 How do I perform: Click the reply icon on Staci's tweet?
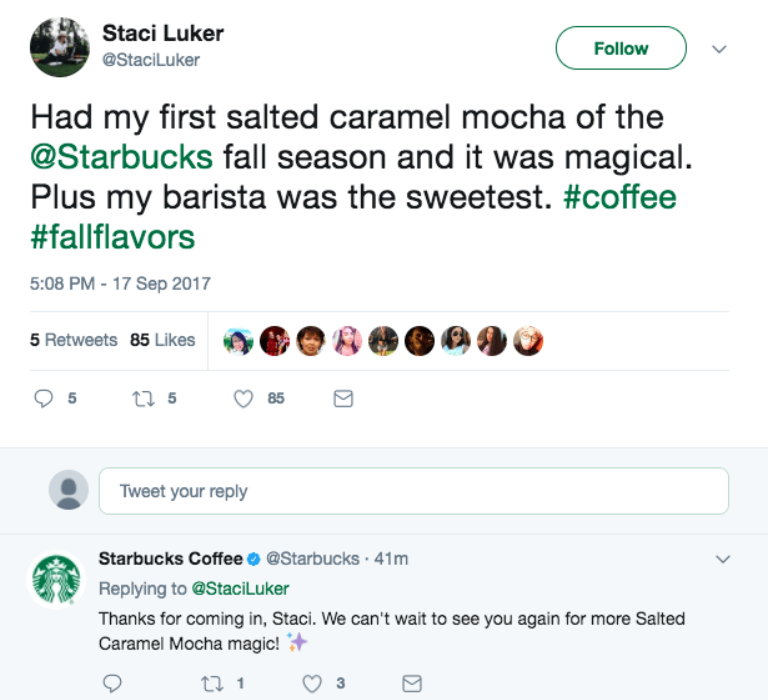click(x=43, y=398)
